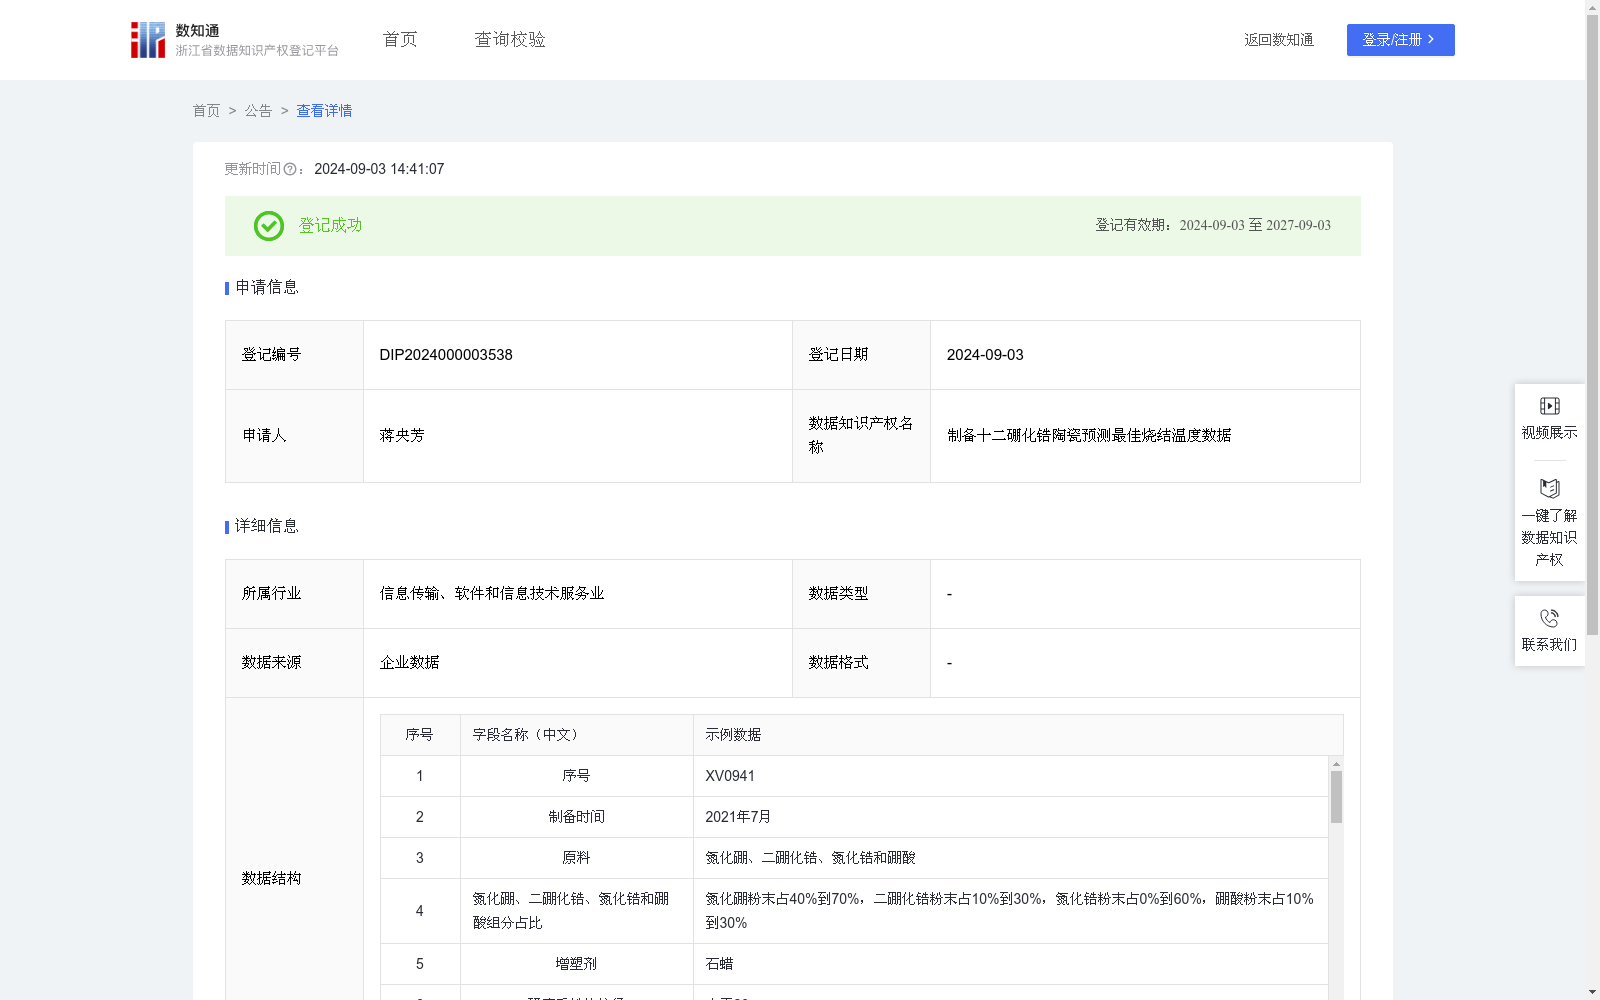Screen dimensions: 1600x1000
Task: Click the 企业数据 source value
Action: click(x=409, y=663)
